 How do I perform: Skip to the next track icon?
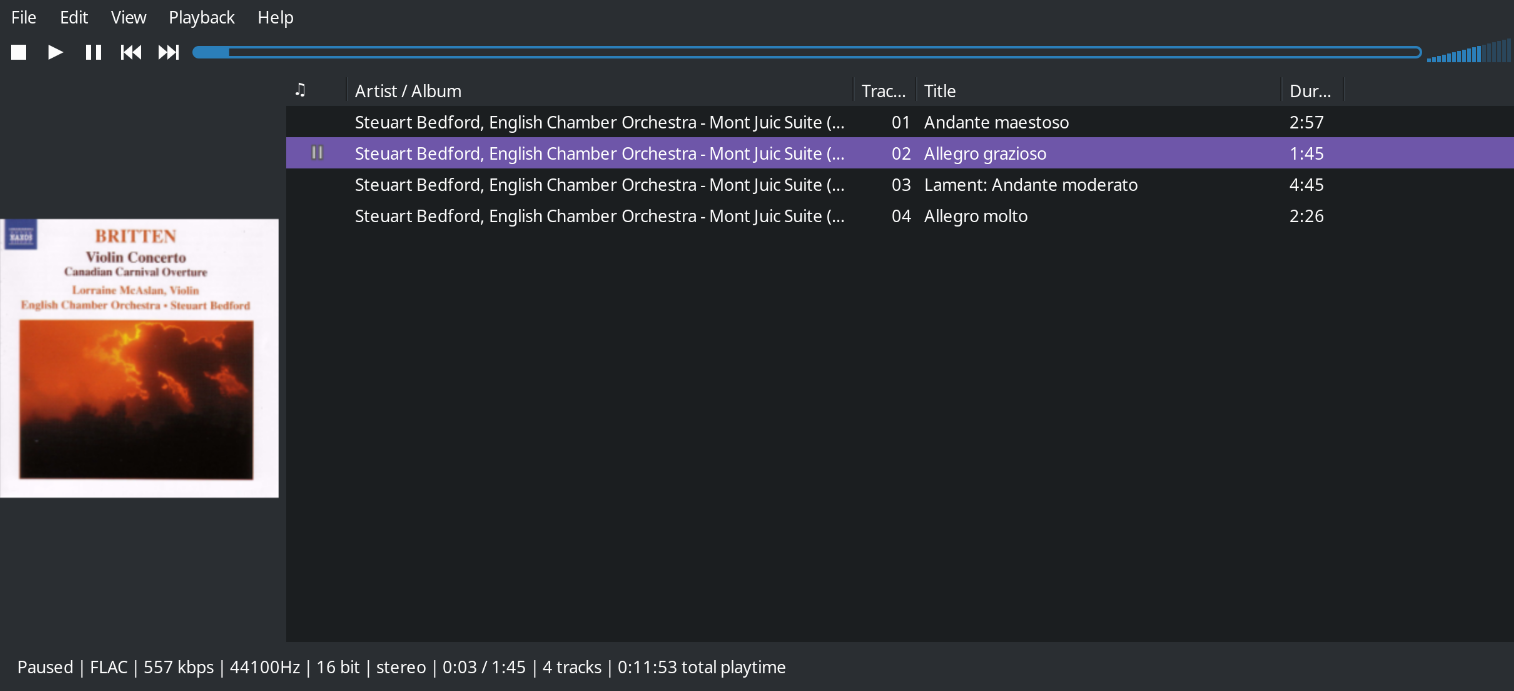(168, 52)
